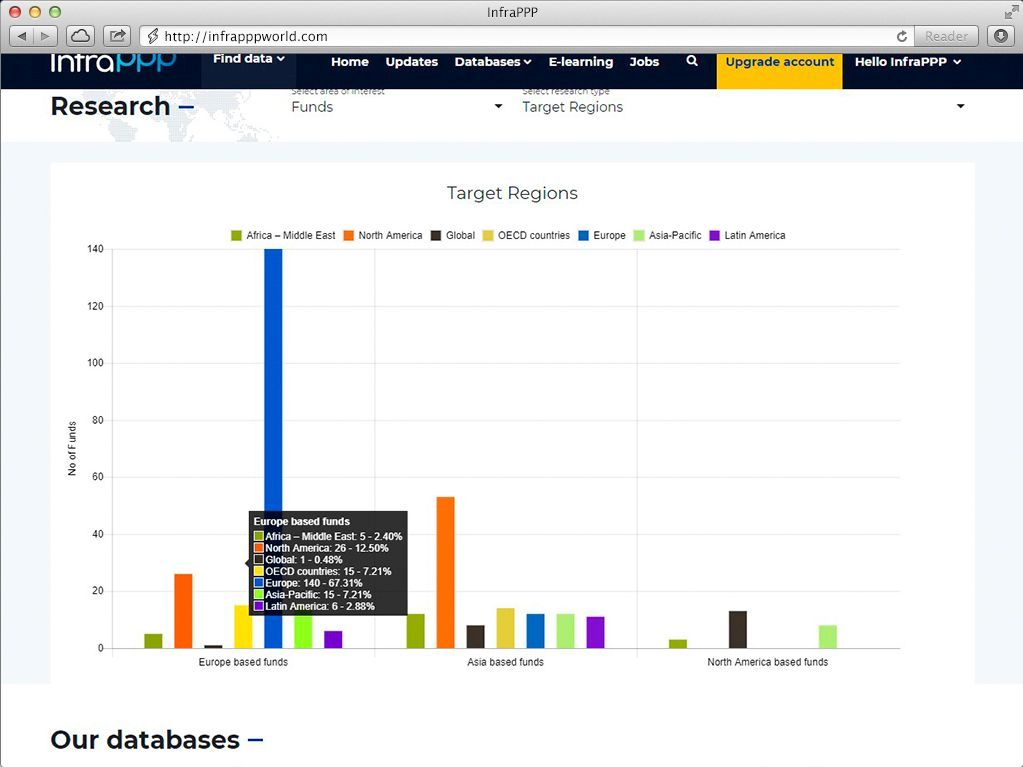Open the Updates menu item
This screenshot has height=767, width=1023.
411,62
